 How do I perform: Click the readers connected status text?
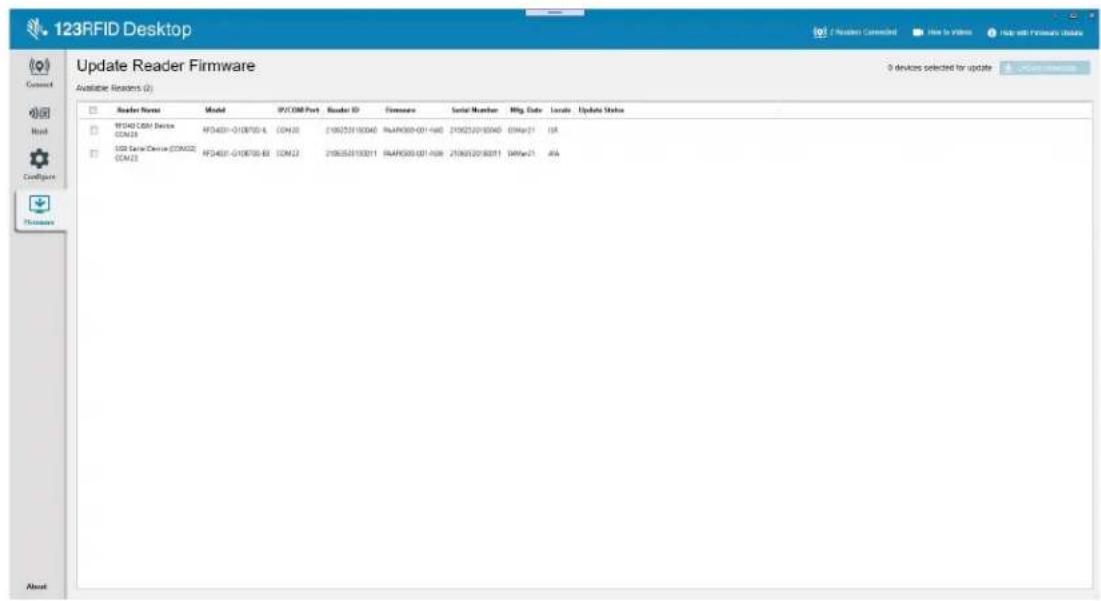863,32
